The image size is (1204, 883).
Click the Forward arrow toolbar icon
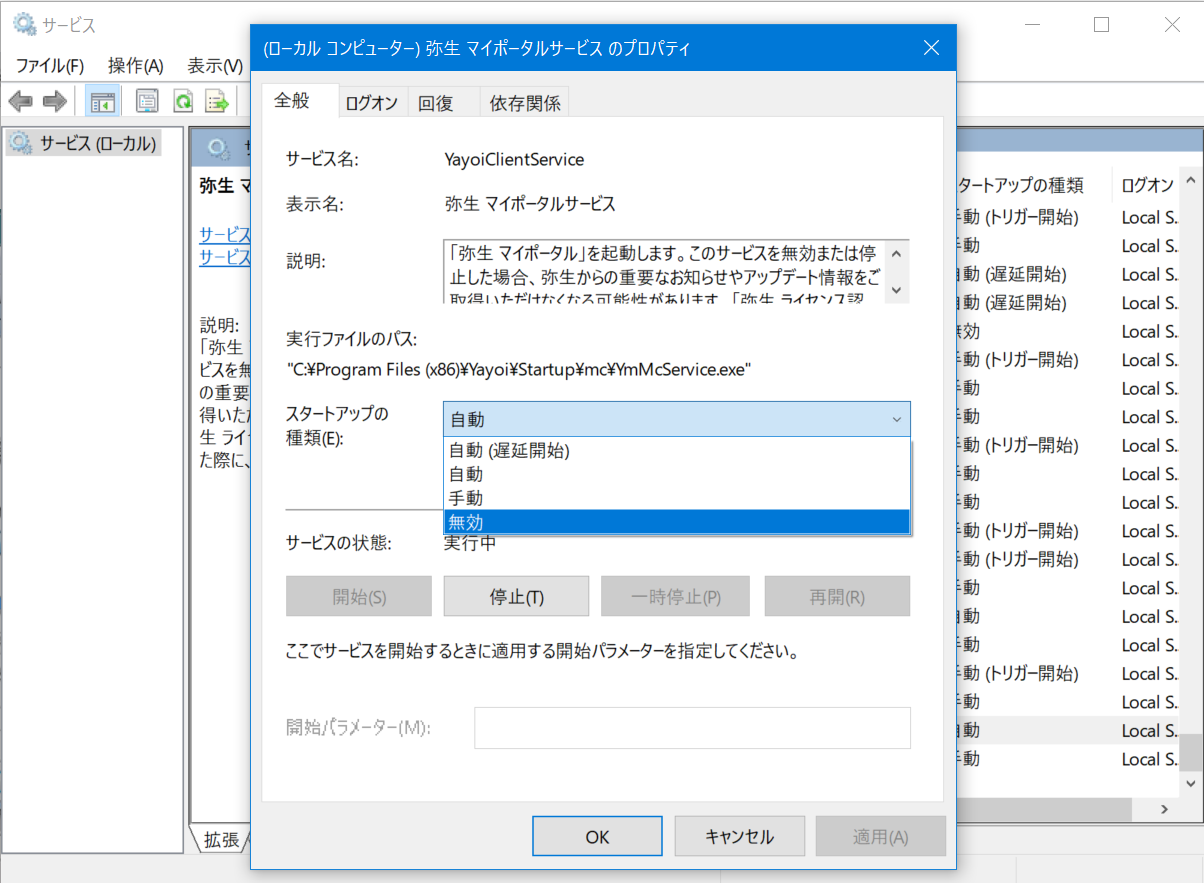tap(54, 101)
